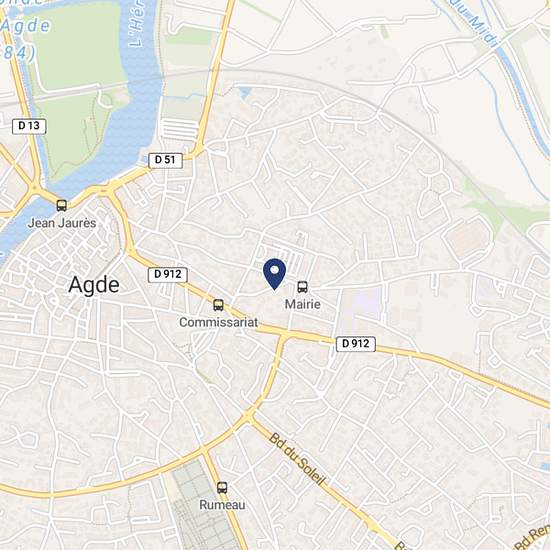Click the D 912 shield near Agde

(x=168, y=275)
